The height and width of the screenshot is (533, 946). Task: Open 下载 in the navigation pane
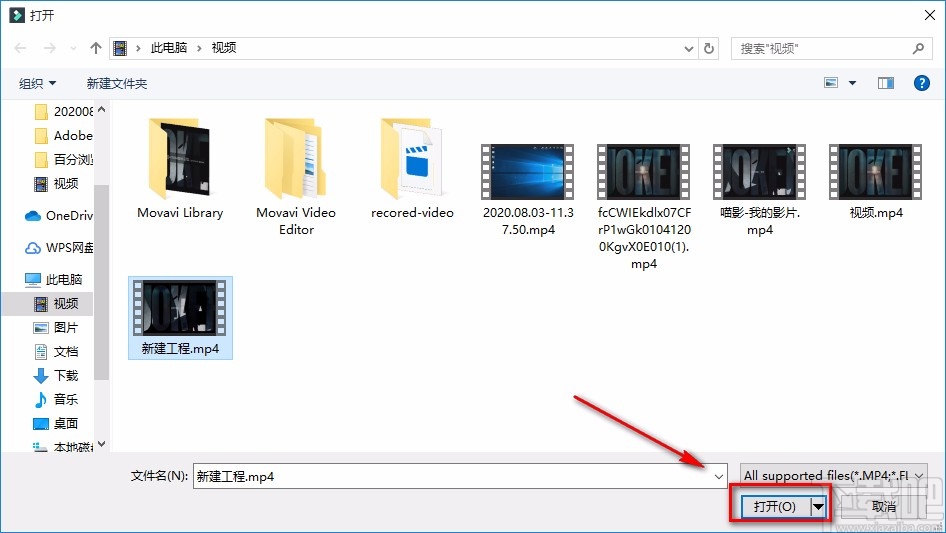click(56, 375)
